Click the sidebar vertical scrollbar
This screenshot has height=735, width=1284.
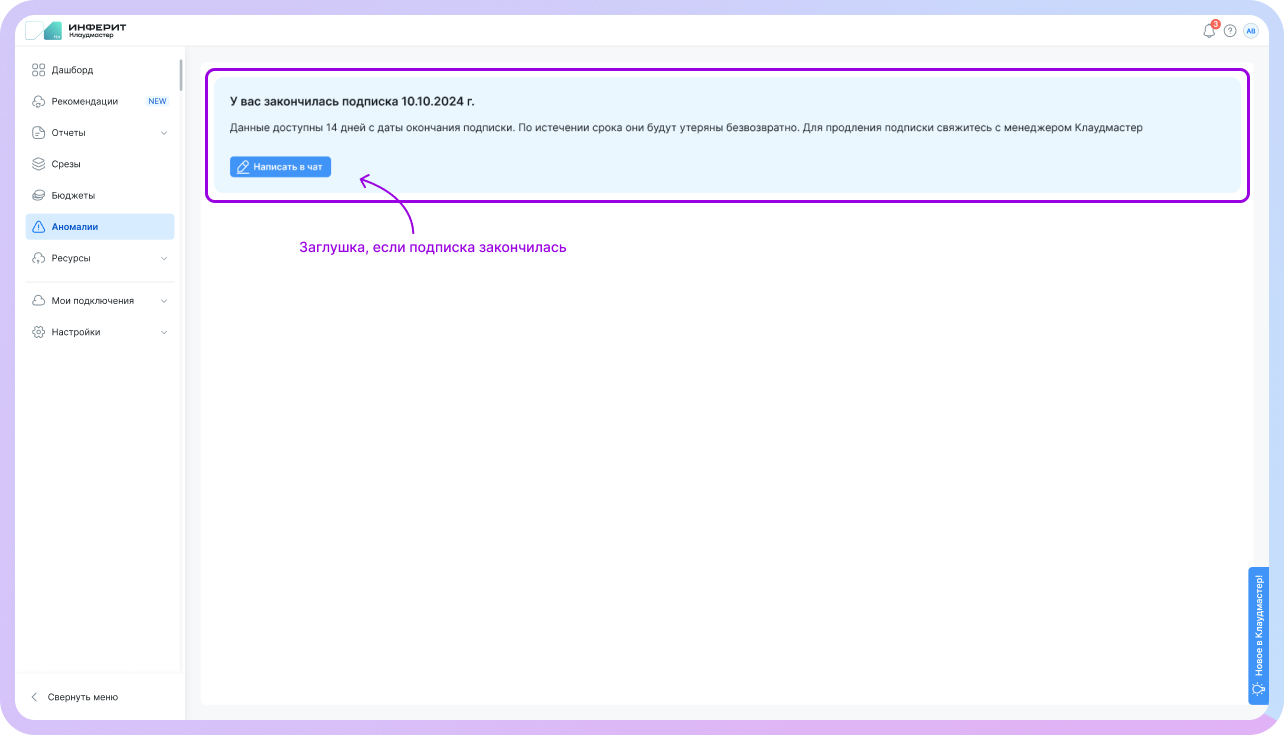[181, 76]
